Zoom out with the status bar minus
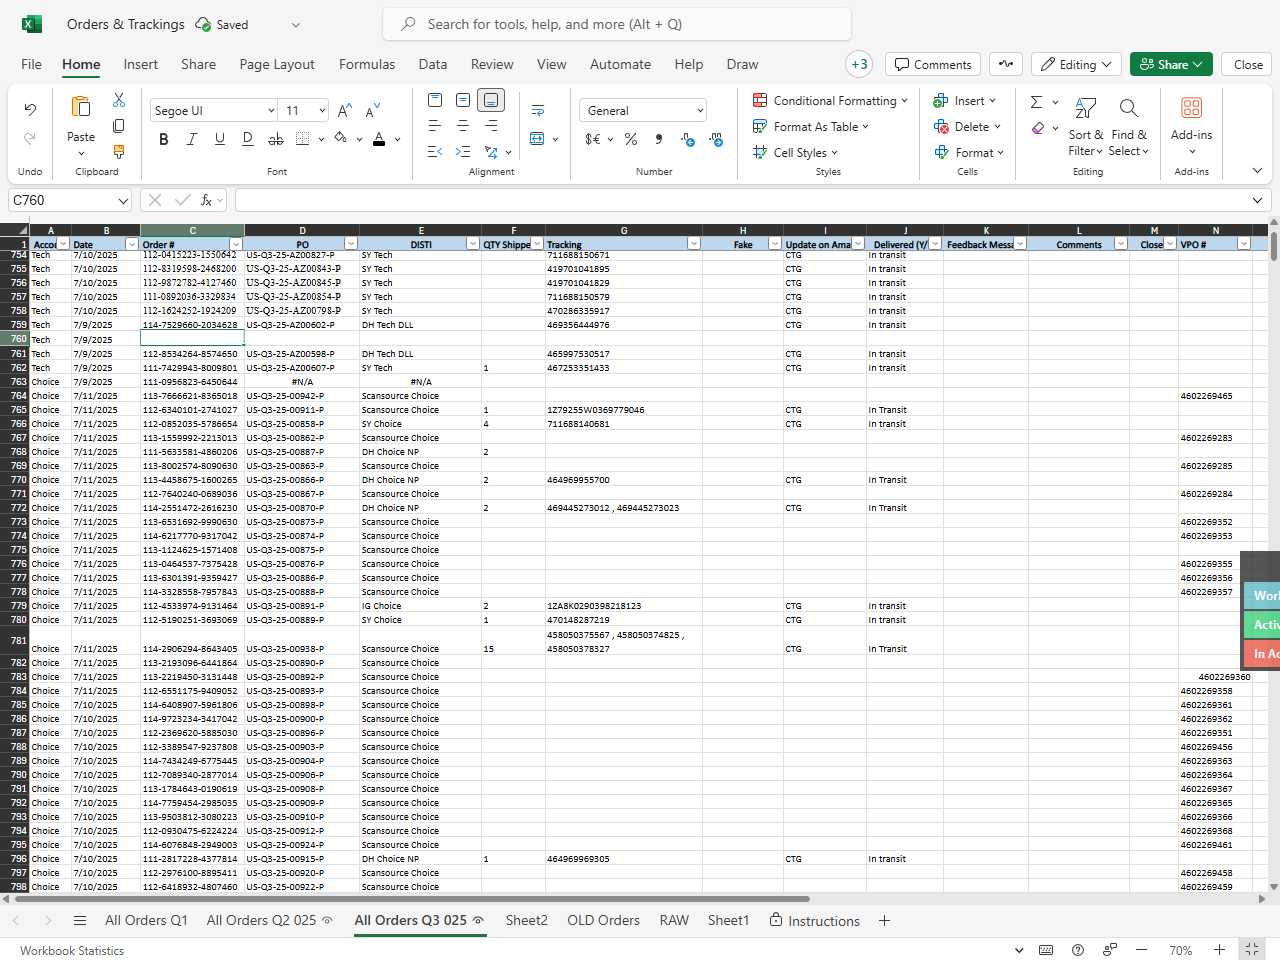 point(1141,950)
